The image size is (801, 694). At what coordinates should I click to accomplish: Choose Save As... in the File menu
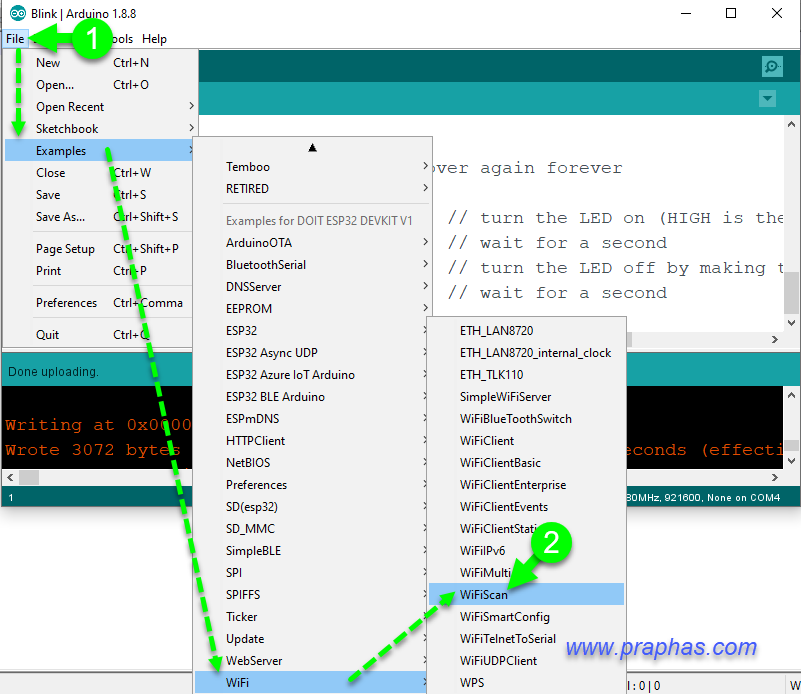(99, 217)
